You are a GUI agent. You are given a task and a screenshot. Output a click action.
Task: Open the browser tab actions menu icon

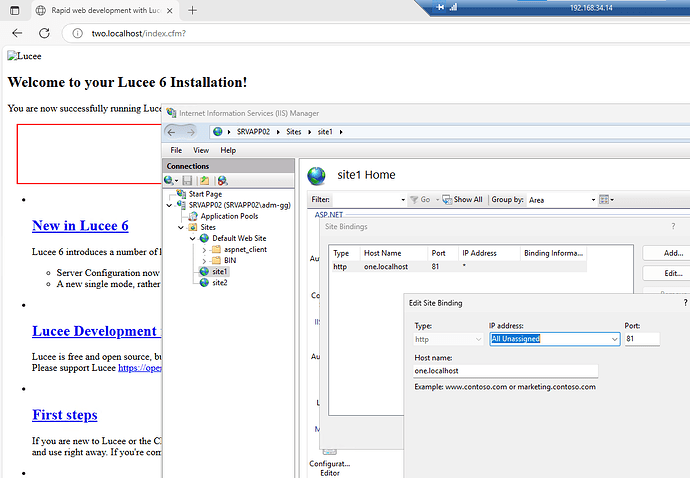pos(15,10)
